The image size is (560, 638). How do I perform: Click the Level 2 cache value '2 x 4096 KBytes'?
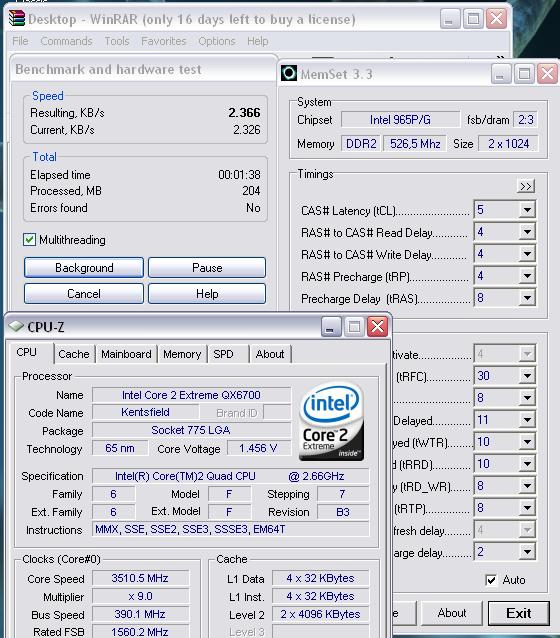tap(320, 614)
